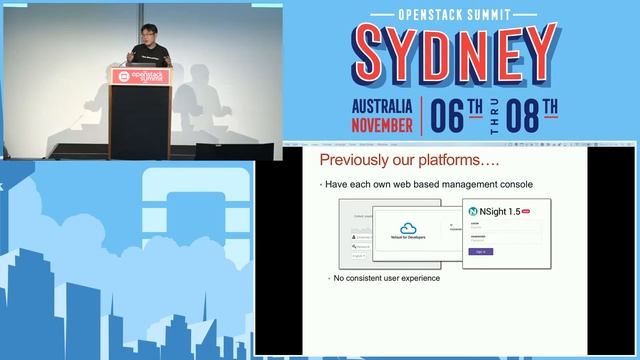Click the password field in the NSight login form
Viewport: 640px width, 360px height.
click(506, 239)
